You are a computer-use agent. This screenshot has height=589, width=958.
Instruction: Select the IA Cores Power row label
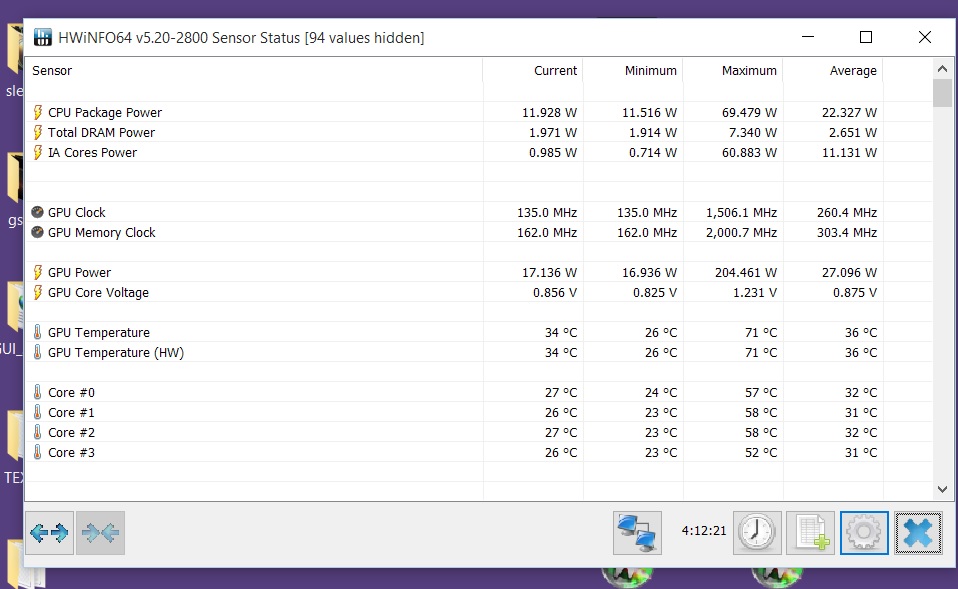coord(92,153)
